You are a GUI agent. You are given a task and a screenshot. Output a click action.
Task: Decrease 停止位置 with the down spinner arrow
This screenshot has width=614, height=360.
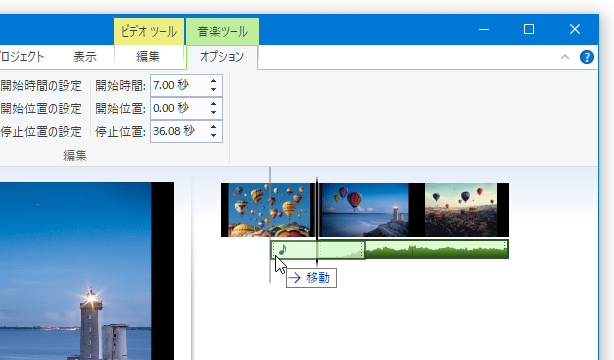click(x=213, y=136)
